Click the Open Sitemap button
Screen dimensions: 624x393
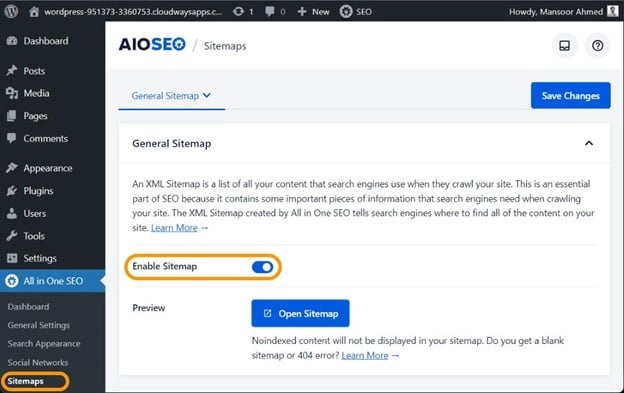[x=300, y=313]
